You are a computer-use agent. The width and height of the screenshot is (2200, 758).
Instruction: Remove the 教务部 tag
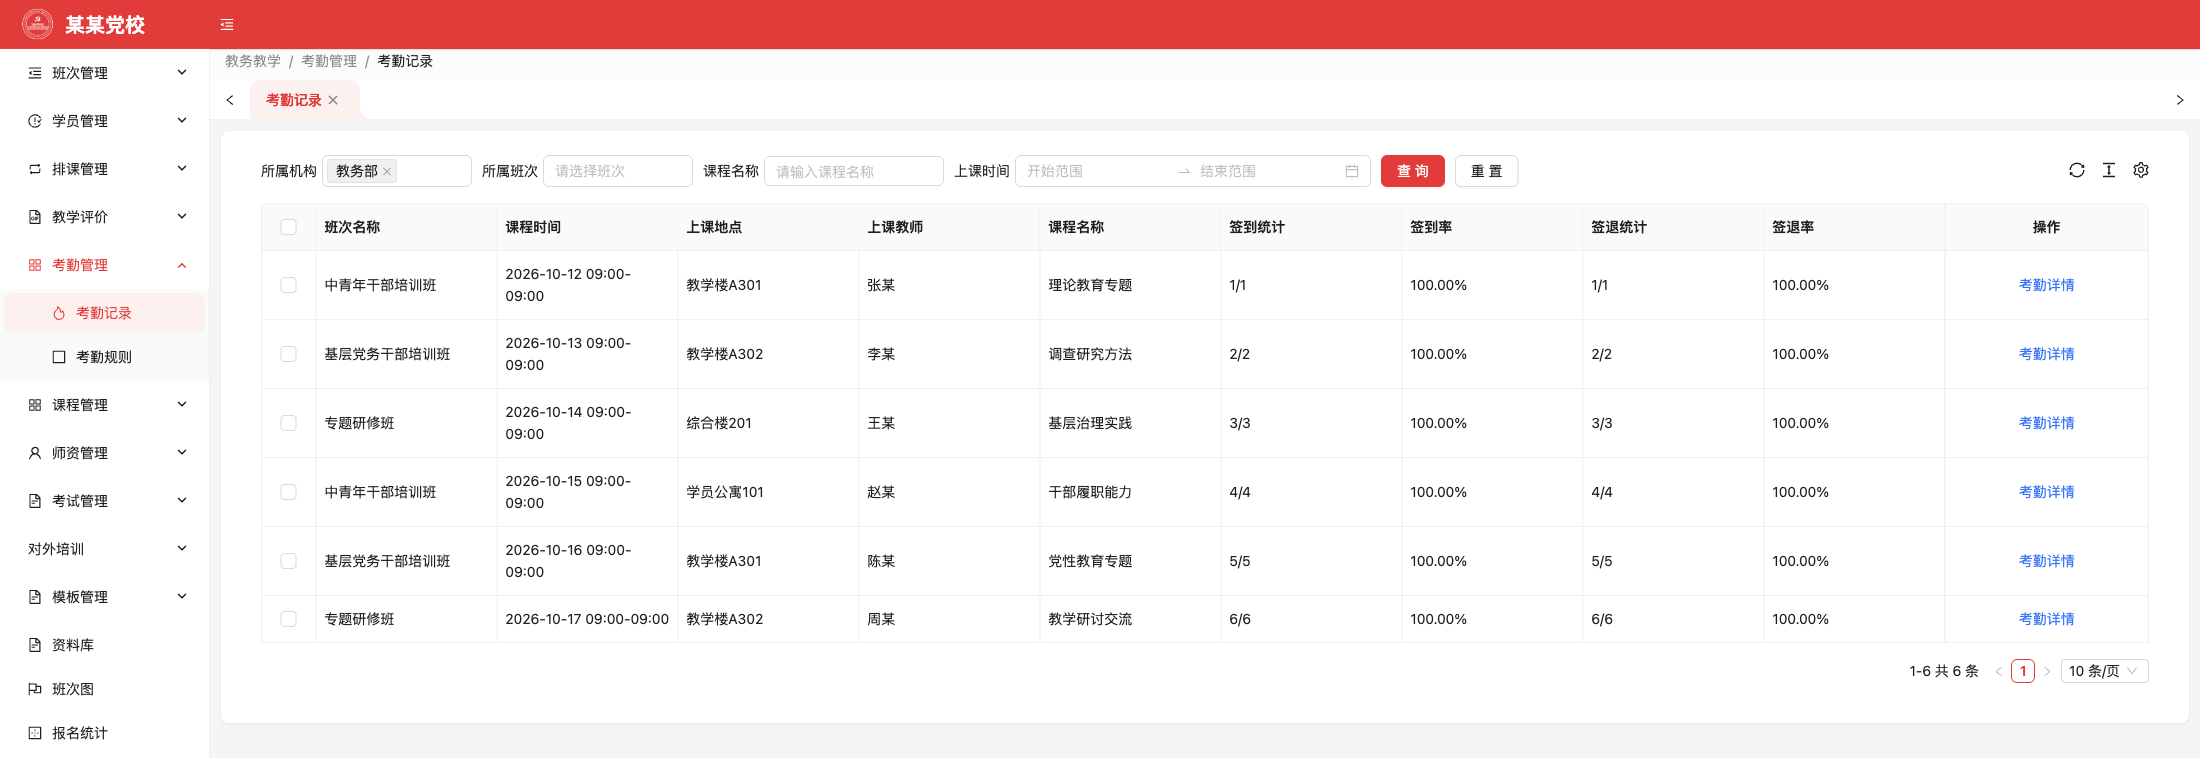(x=387, y=171)
